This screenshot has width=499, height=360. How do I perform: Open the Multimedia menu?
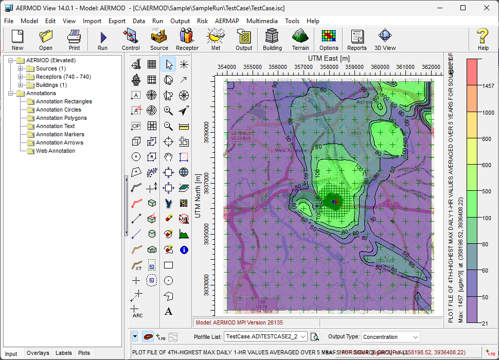coord(262,21)
